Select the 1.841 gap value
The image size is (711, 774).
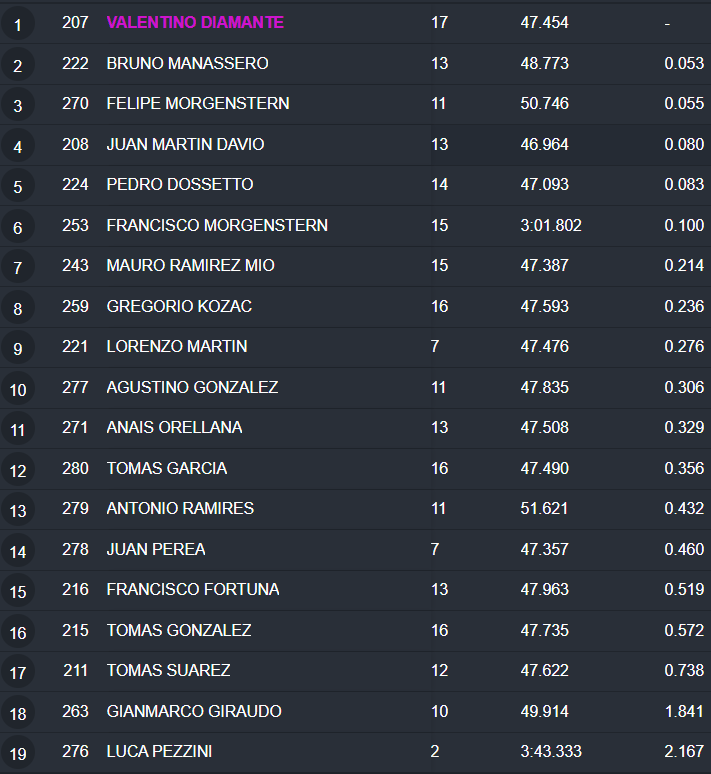(684, 711)
